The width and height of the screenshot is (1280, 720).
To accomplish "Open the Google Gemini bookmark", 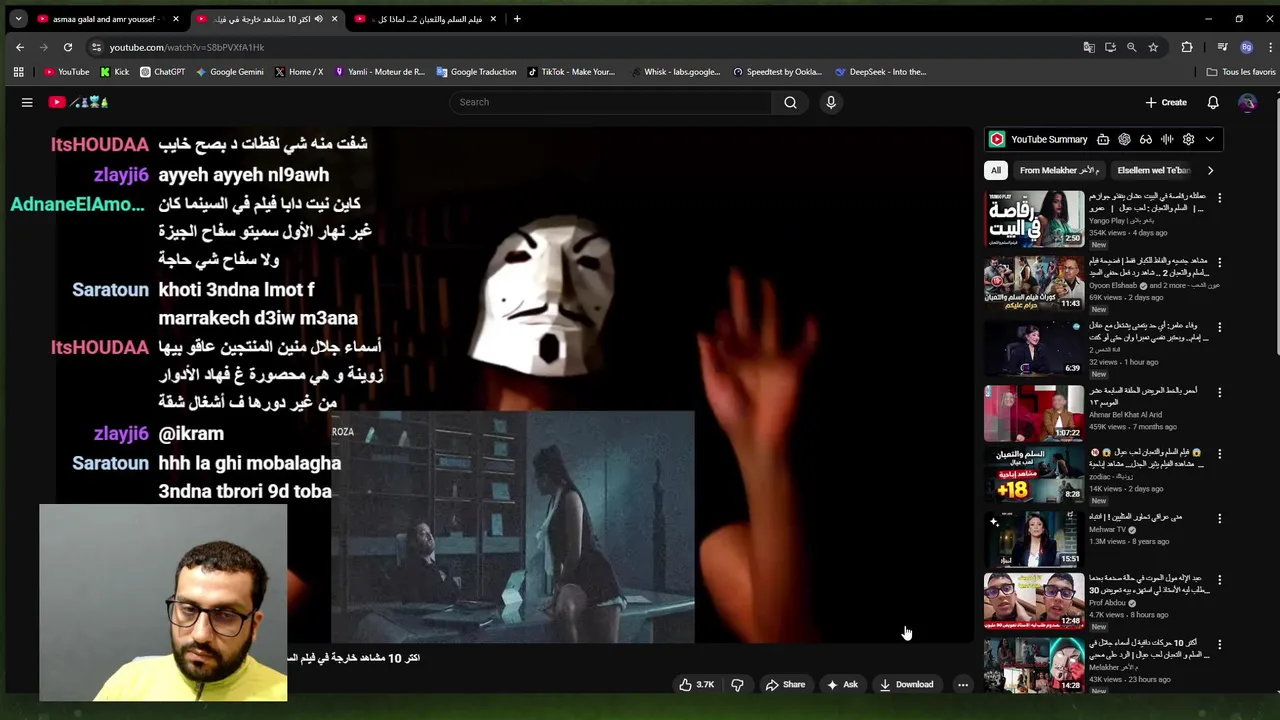I will point(229,72).
